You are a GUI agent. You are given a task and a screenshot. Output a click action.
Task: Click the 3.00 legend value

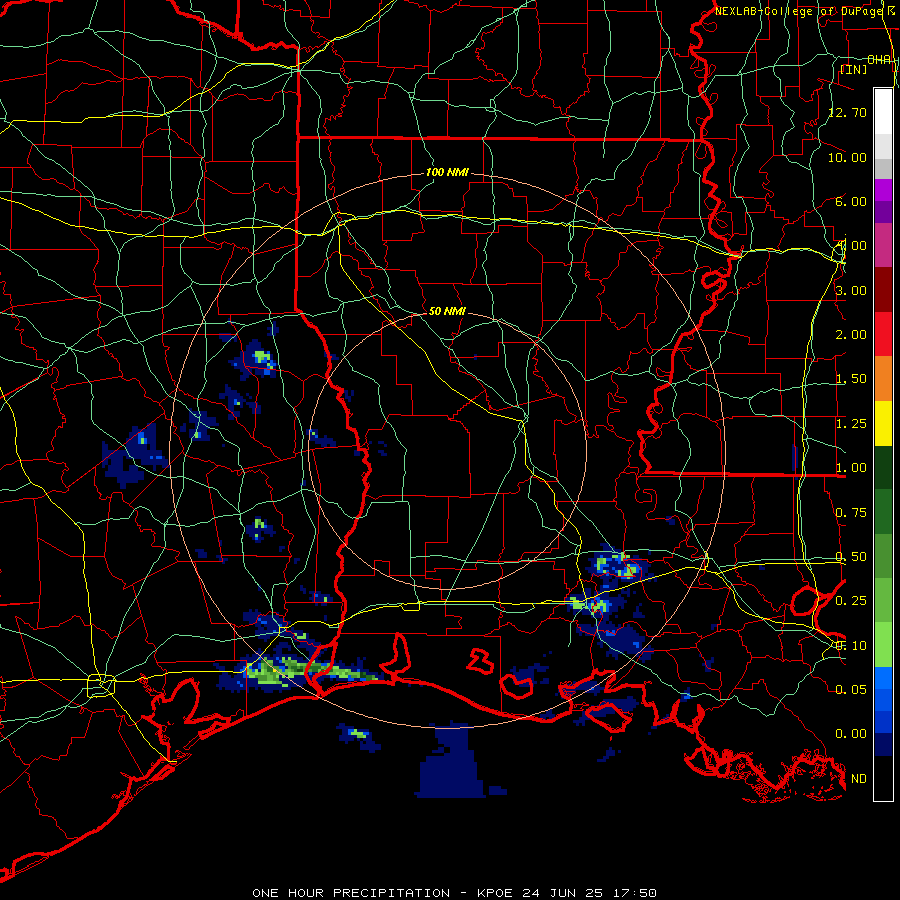point(851,290)
